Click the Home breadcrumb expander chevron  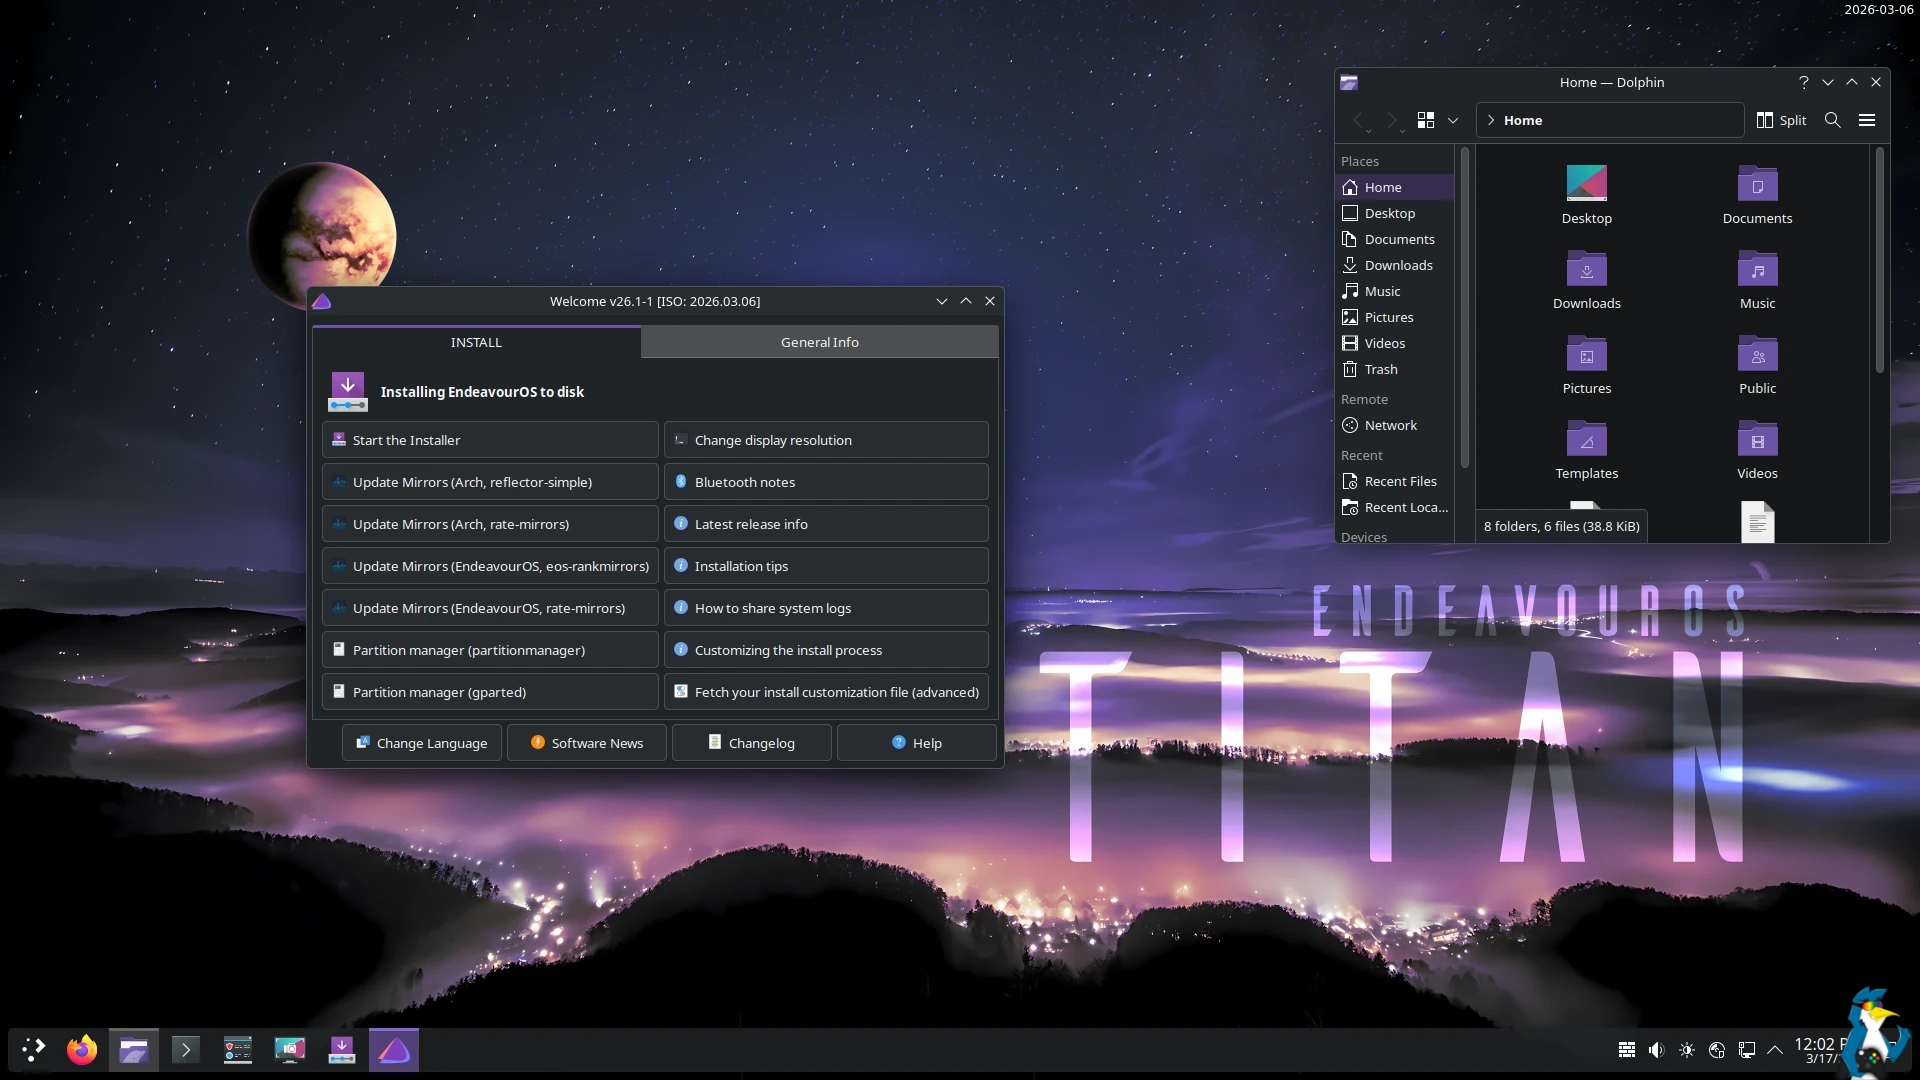coord(1491,120)
